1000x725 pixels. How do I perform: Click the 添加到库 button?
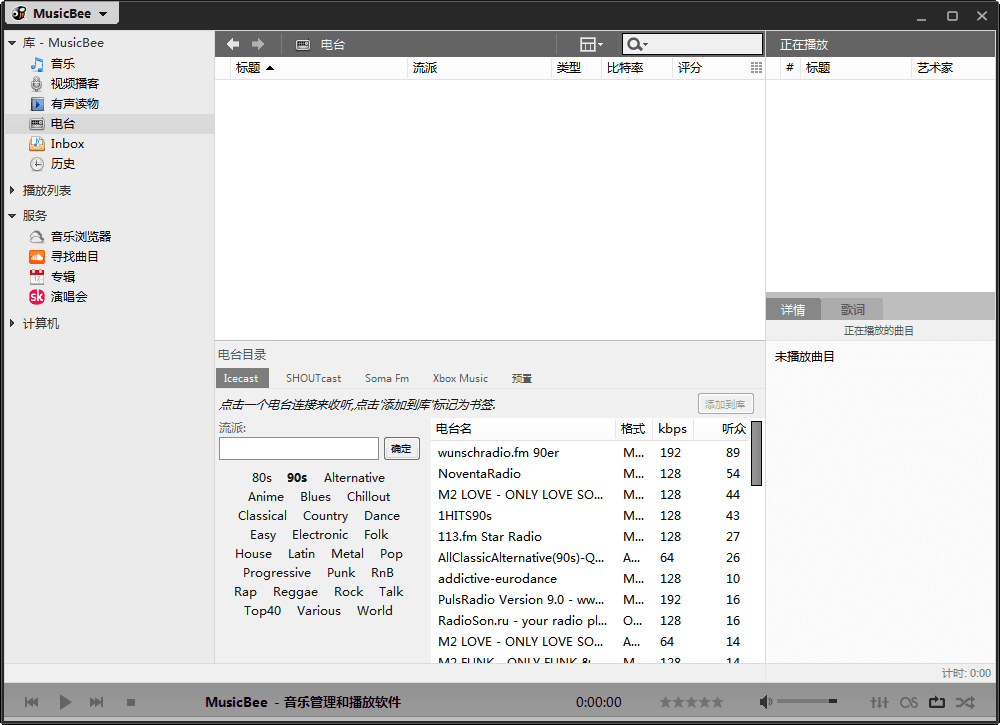[726, 404]
